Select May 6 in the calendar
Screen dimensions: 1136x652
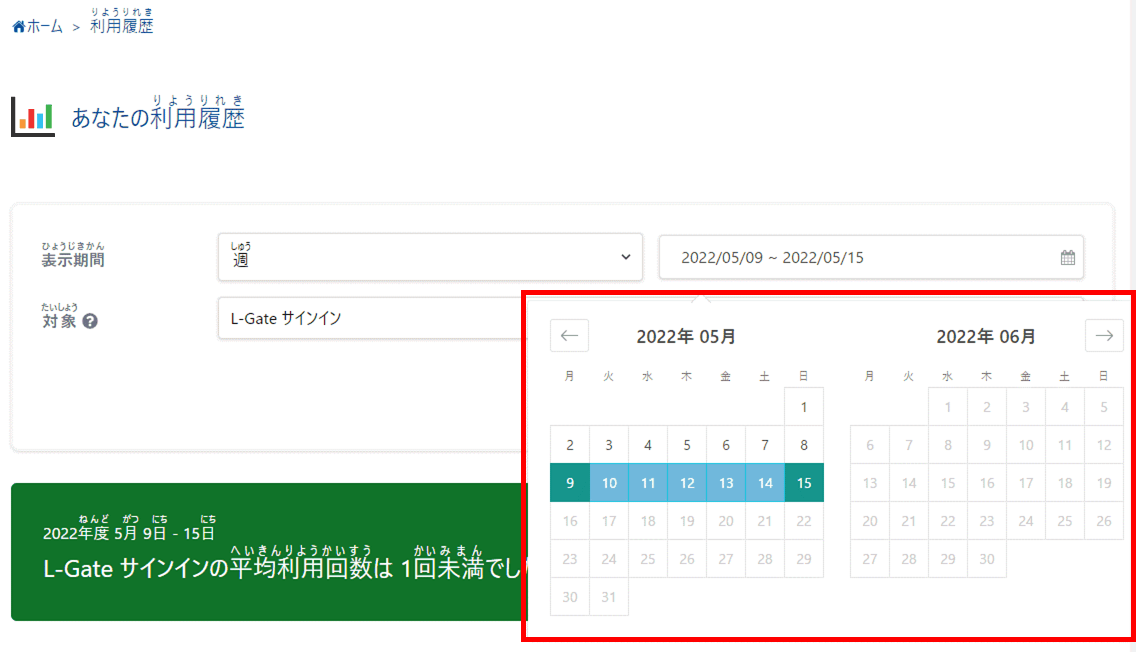[726, 445]
